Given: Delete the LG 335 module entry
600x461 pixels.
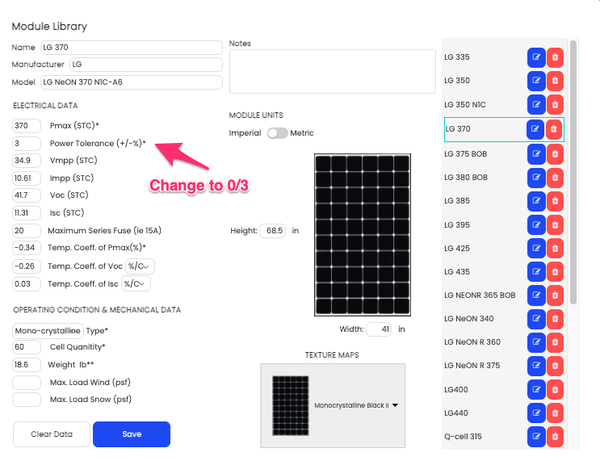Looking at the screenshot, I should pos(555,57).
